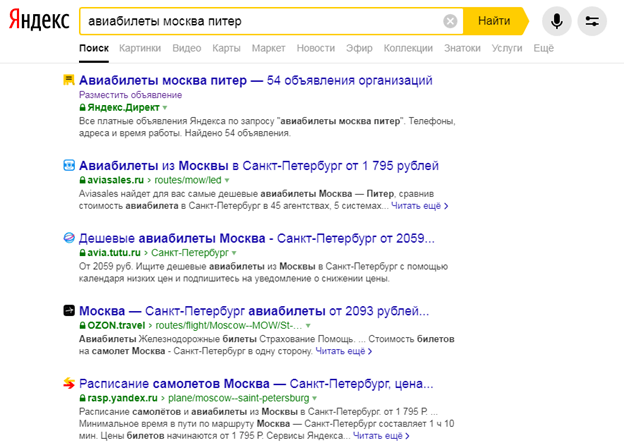Viewport: 624px width, 443px height.
Task: Open the Маркет tab
Action: coord(268,48)
